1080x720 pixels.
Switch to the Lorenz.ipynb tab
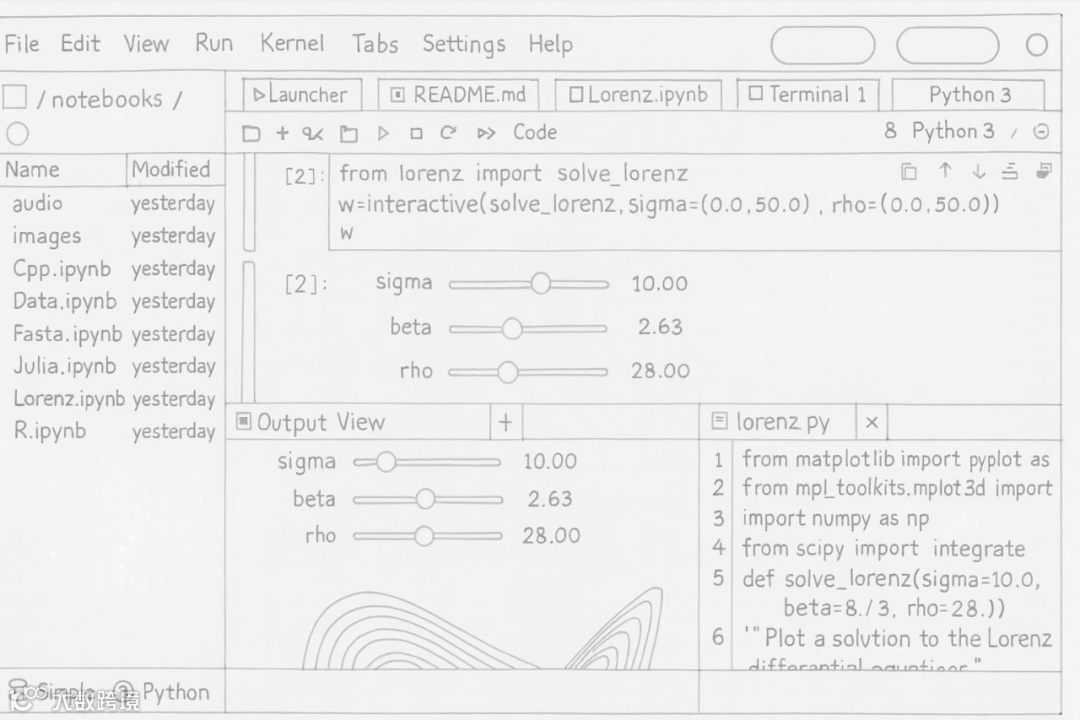[638, 95]
